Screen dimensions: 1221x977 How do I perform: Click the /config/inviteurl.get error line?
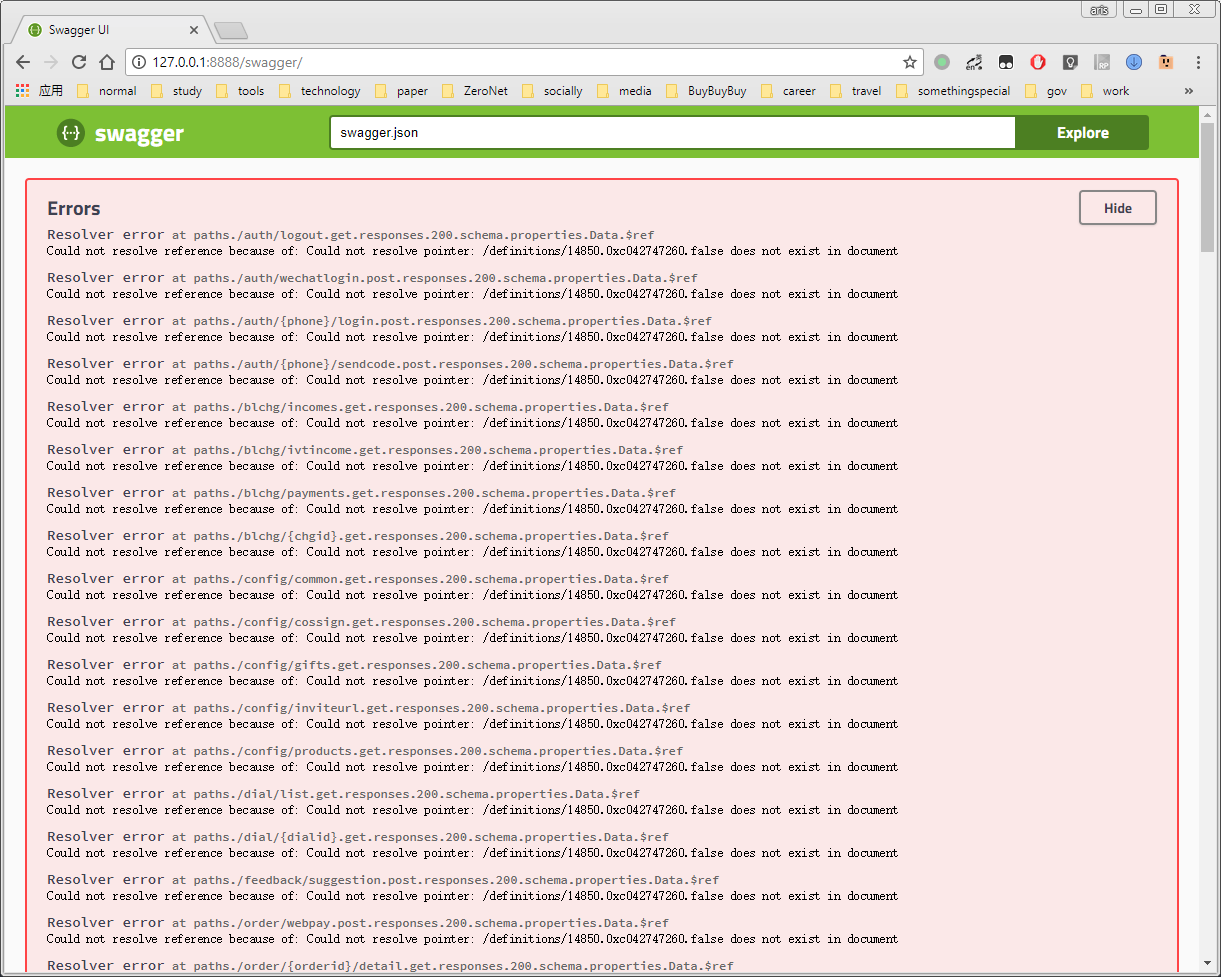point(368,708)
